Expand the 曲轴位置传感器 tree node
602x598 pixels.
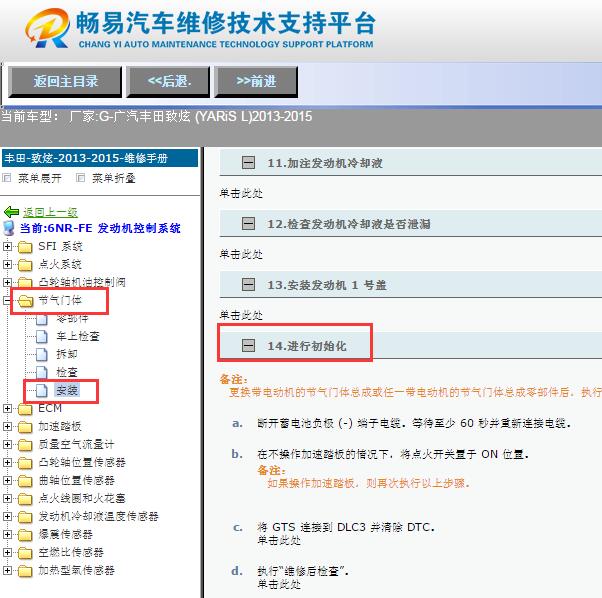click(7, 481)
